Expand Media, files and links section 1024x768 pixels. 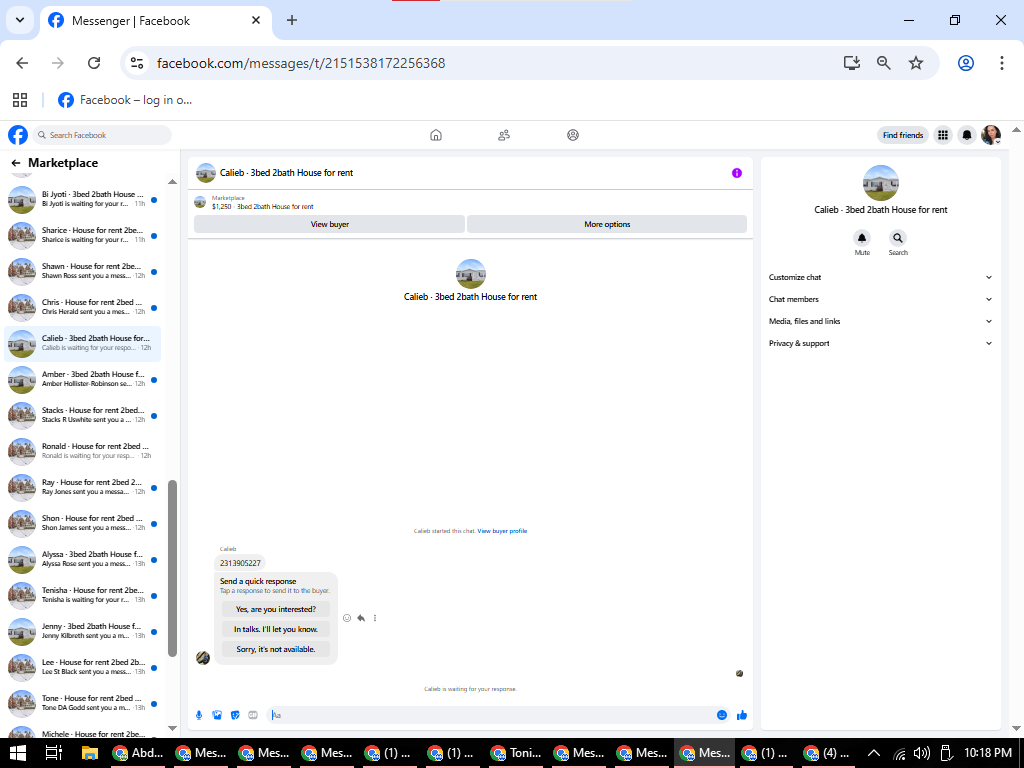pos(880,321)
